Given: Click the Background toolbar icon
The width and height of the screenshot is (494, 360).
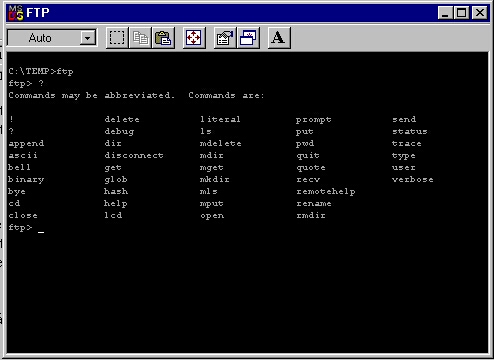Looking at the screenshot, I should tap(248, 38).
